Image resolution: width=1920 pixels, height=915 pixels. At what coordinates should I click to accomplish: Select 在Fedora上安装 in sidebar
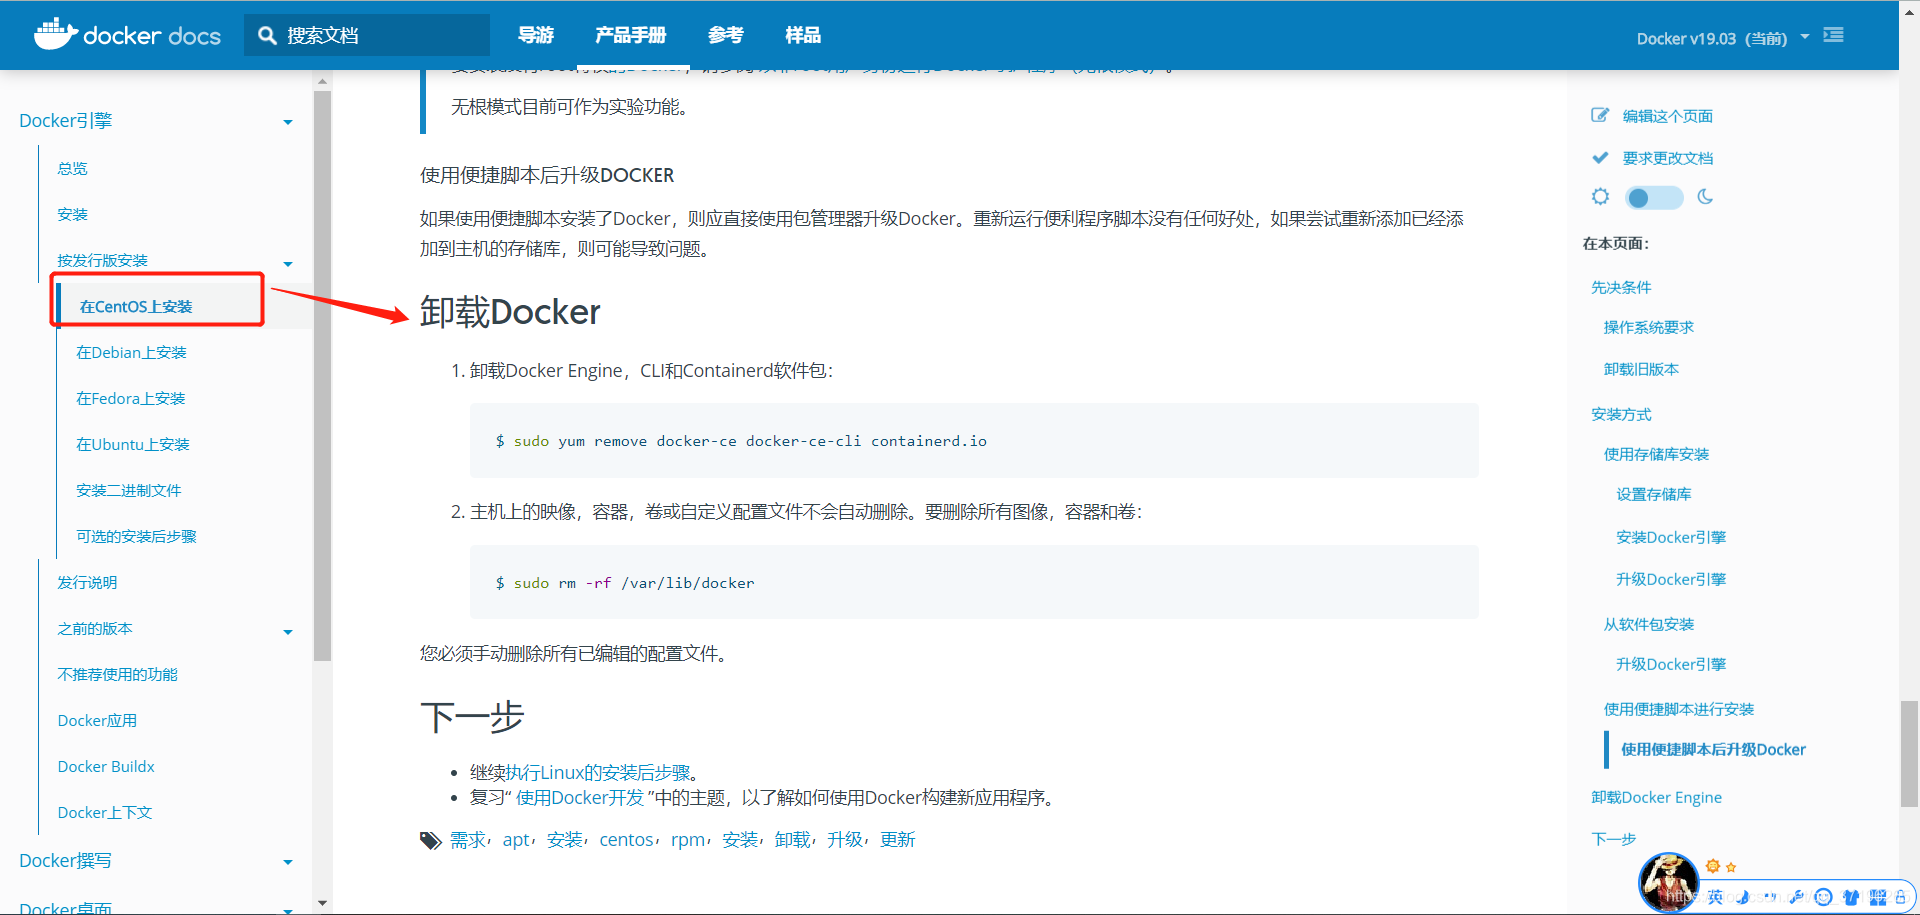131,398
